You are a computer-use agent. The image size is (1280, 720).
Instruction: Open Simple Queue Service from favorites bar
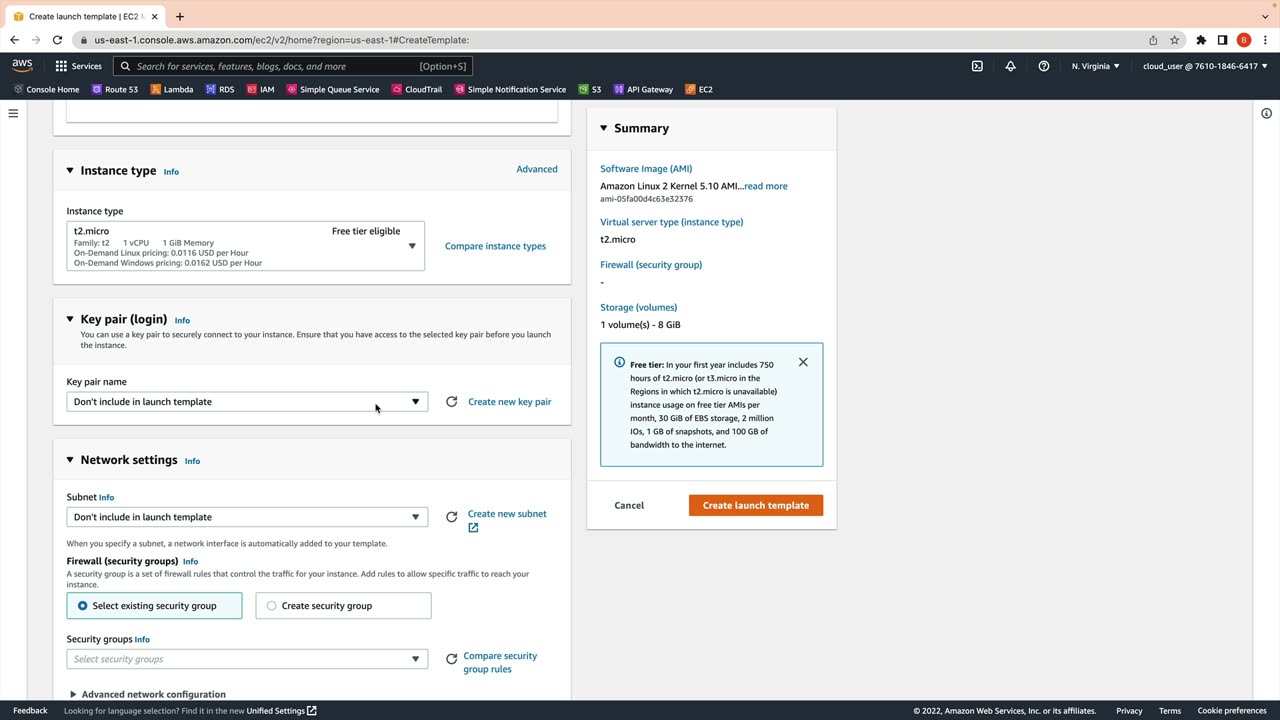(333, 89)
